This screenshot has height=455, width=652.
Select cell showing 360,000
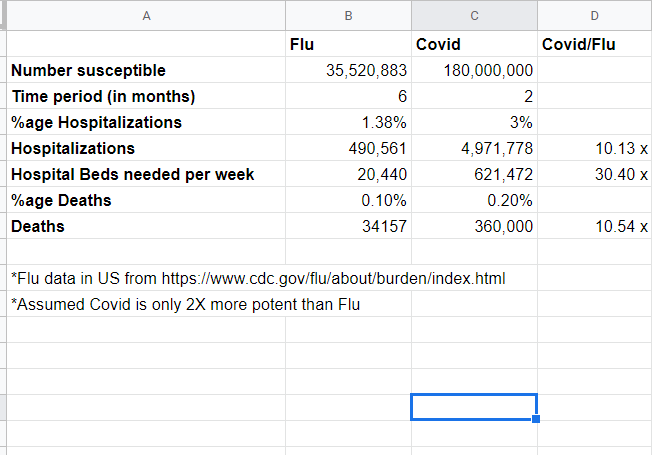tap(474, 226)
